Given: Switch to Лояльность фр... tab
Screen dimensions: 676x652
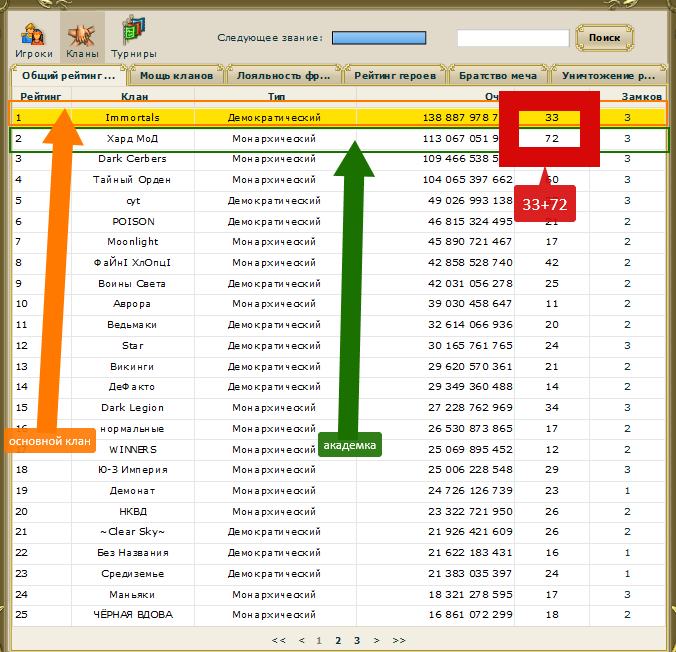Looking at the screenshot, I should click(283, 75).
